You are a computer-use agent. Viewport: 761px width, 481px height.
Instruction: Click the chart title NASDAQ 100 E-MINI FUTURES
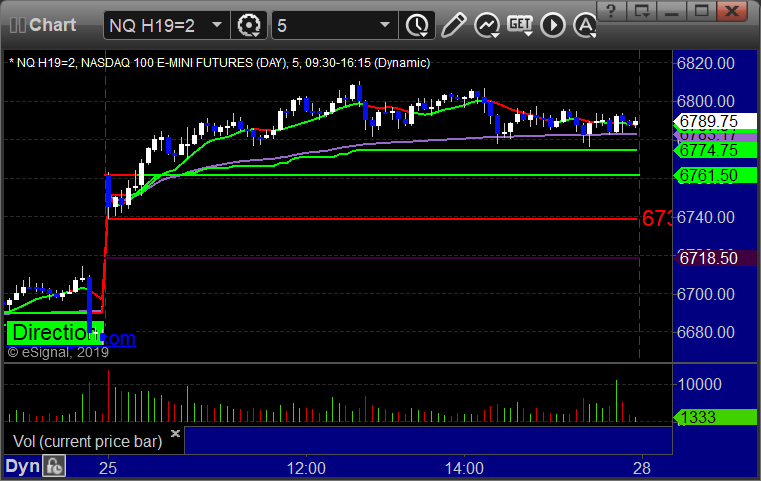pos(166,63)
